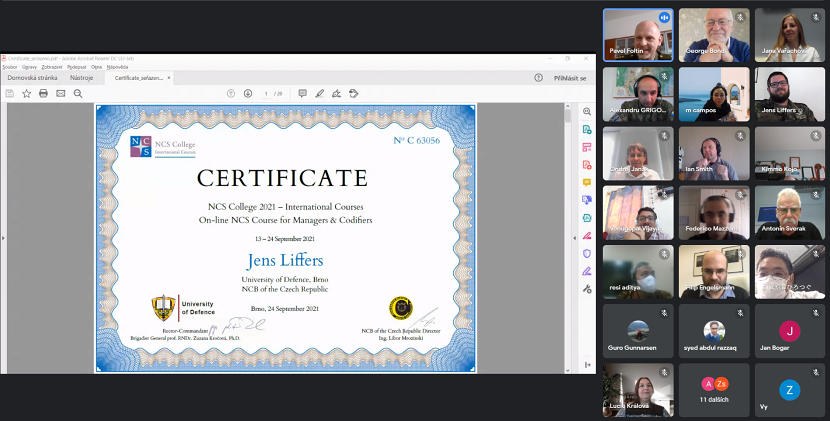
Task: Select Ian Smith's video tile
Action: click(x=714, y=154)
